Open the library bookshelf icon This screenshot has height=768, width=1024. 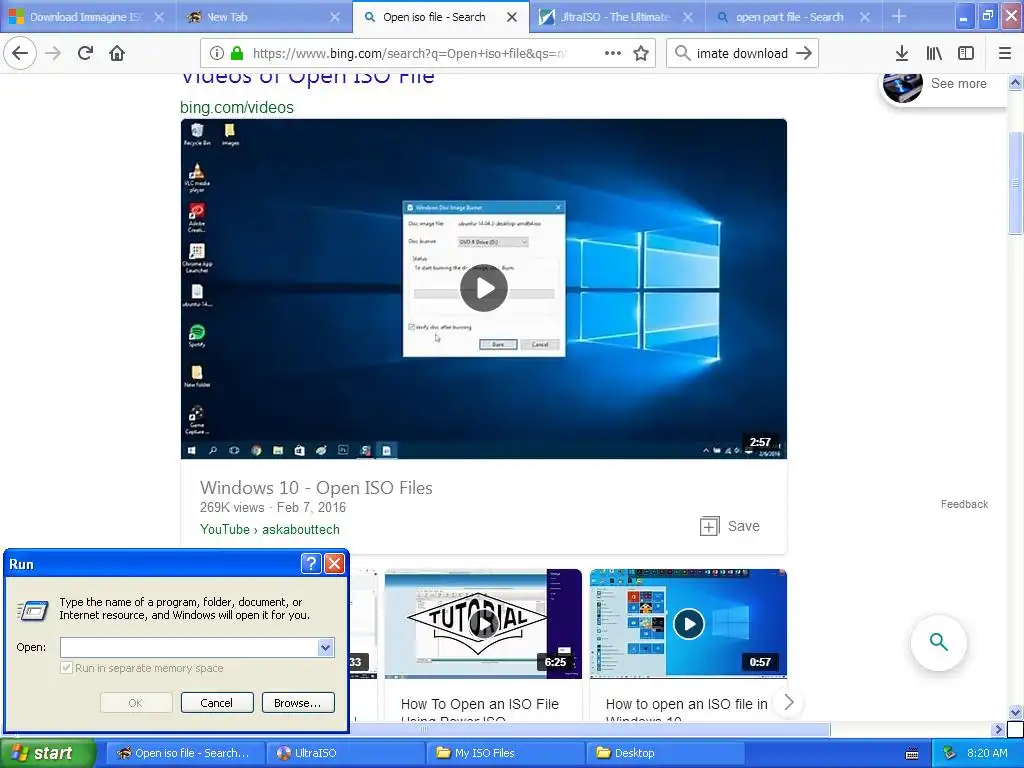pyautogui.click(x=934, y=53)
